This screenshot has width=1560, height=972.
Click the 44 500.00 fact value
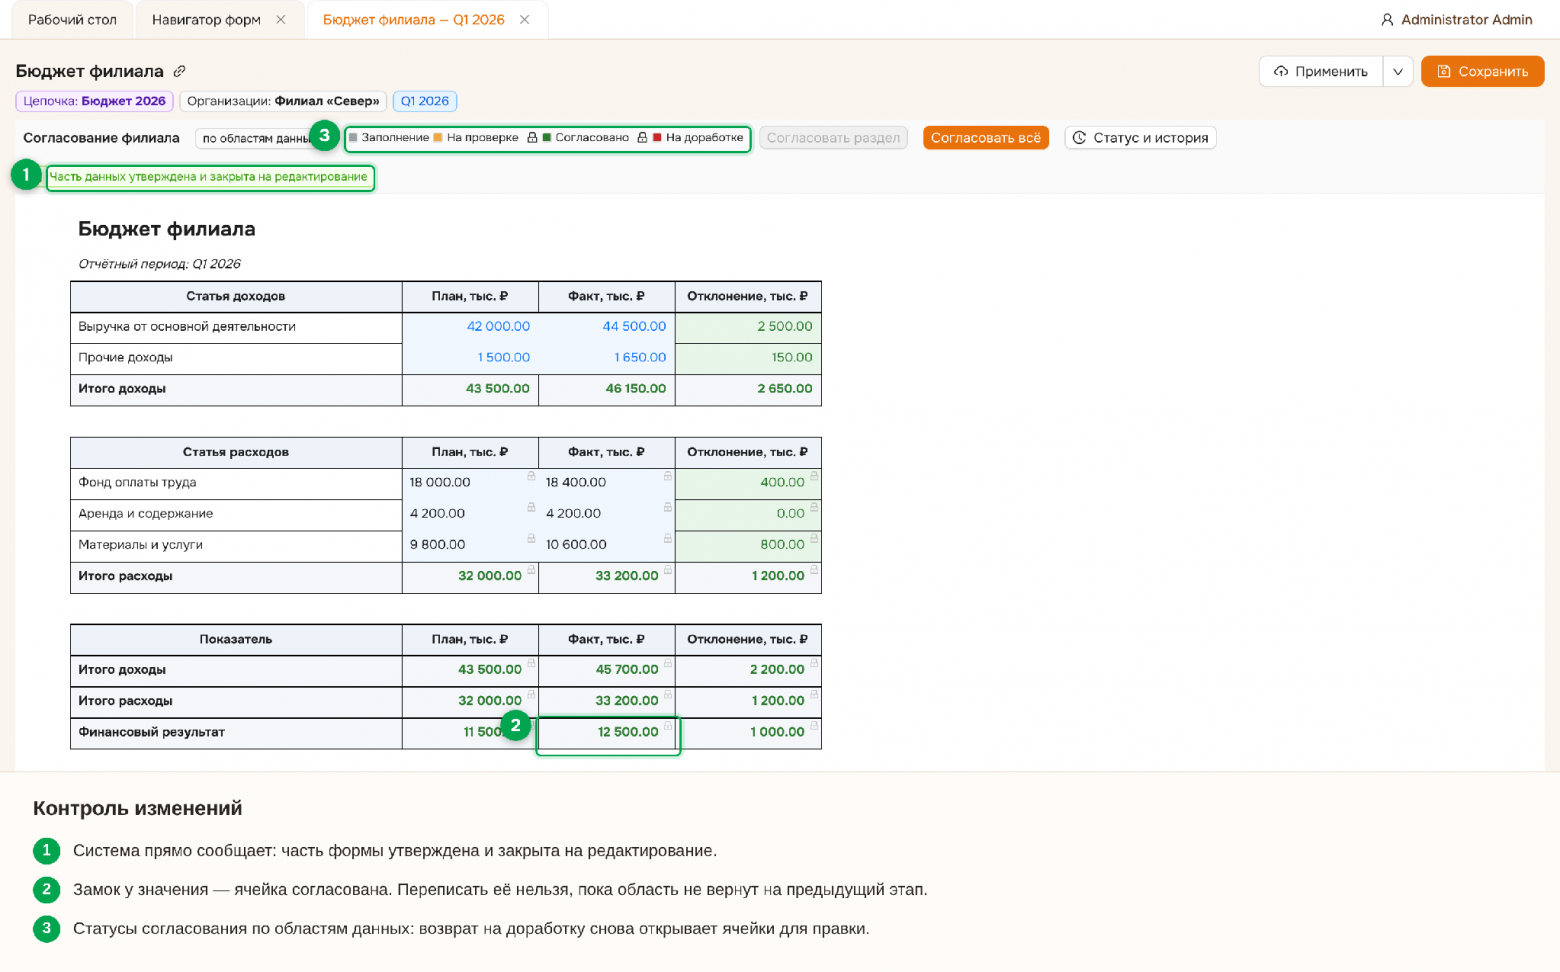[x=634, y=327]
